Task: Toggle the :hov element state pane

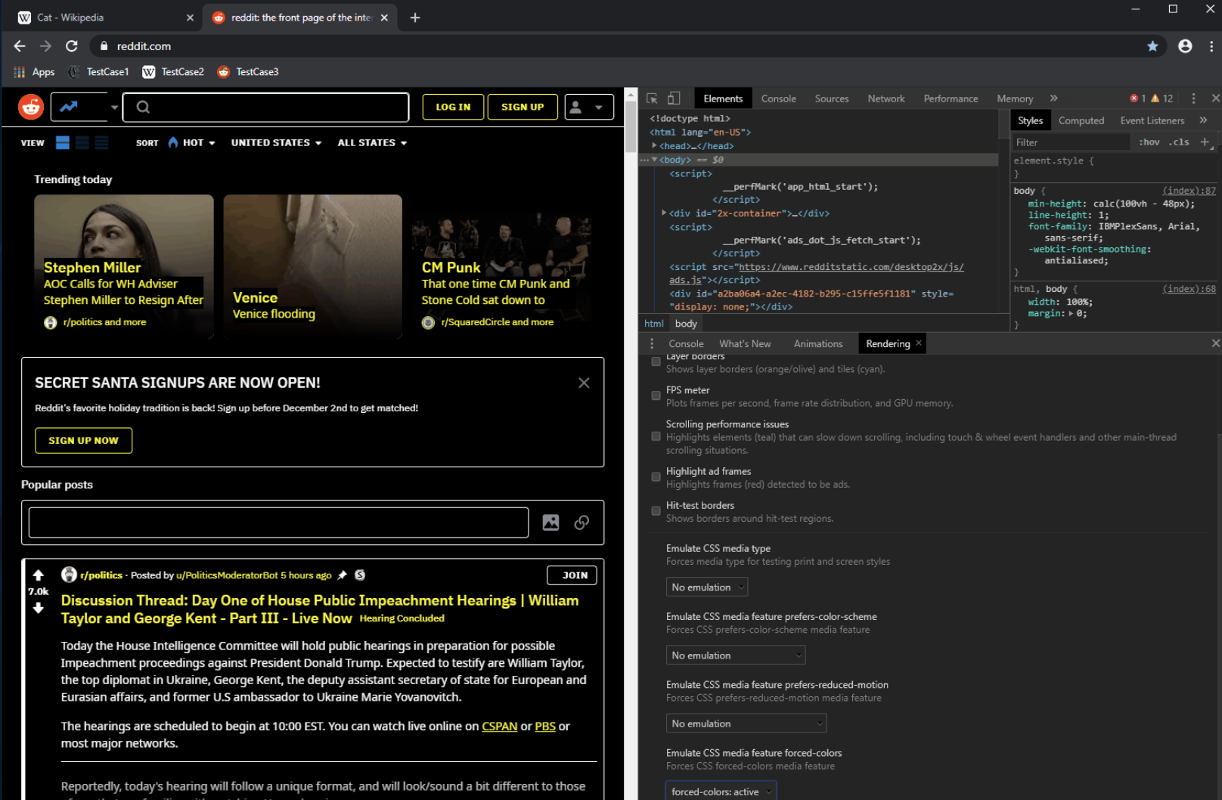Action: (x=1150, y=142)
